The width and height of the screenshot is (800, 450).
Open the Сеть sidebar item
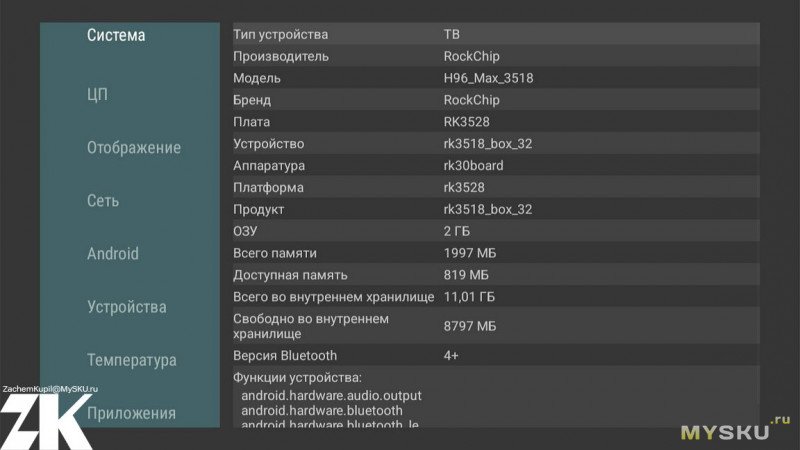[103, 201]
